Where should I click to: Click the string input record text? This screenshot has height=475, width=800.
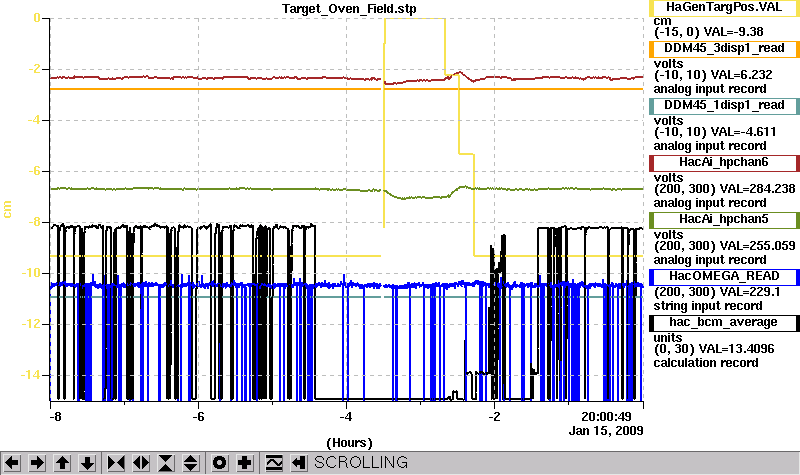point(708,306)
